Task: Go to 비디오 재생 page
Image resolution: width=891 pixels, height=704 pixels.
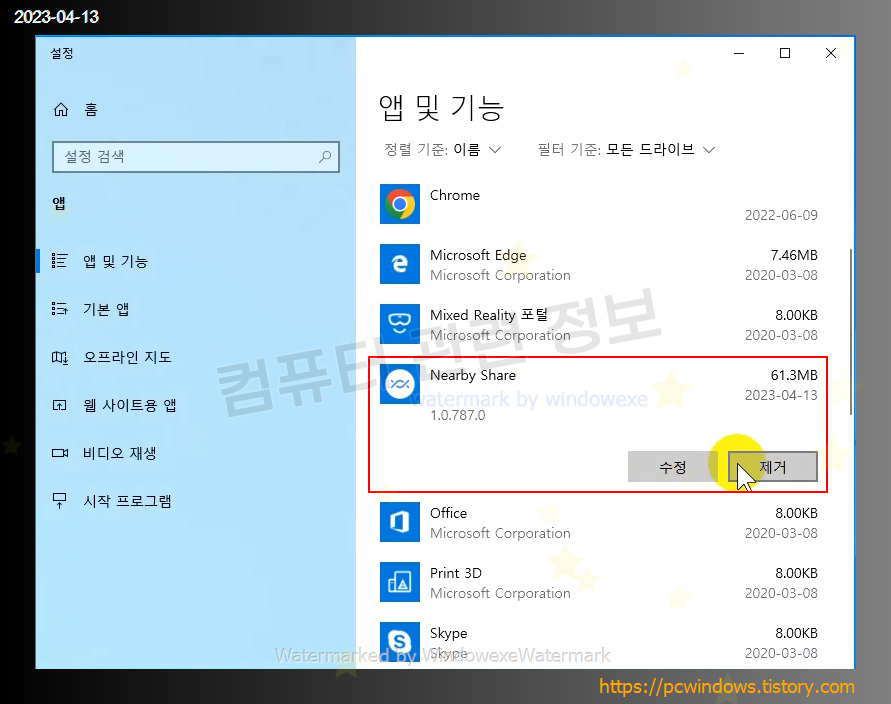Action: (119, 453)
